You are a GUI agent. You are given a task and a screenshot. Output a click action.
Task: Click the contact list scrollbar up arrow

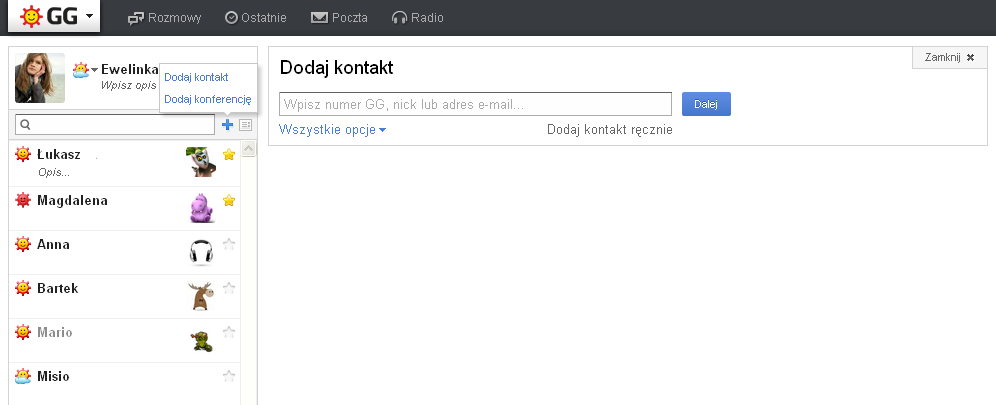pyautogui.click(x=249, y=149)
